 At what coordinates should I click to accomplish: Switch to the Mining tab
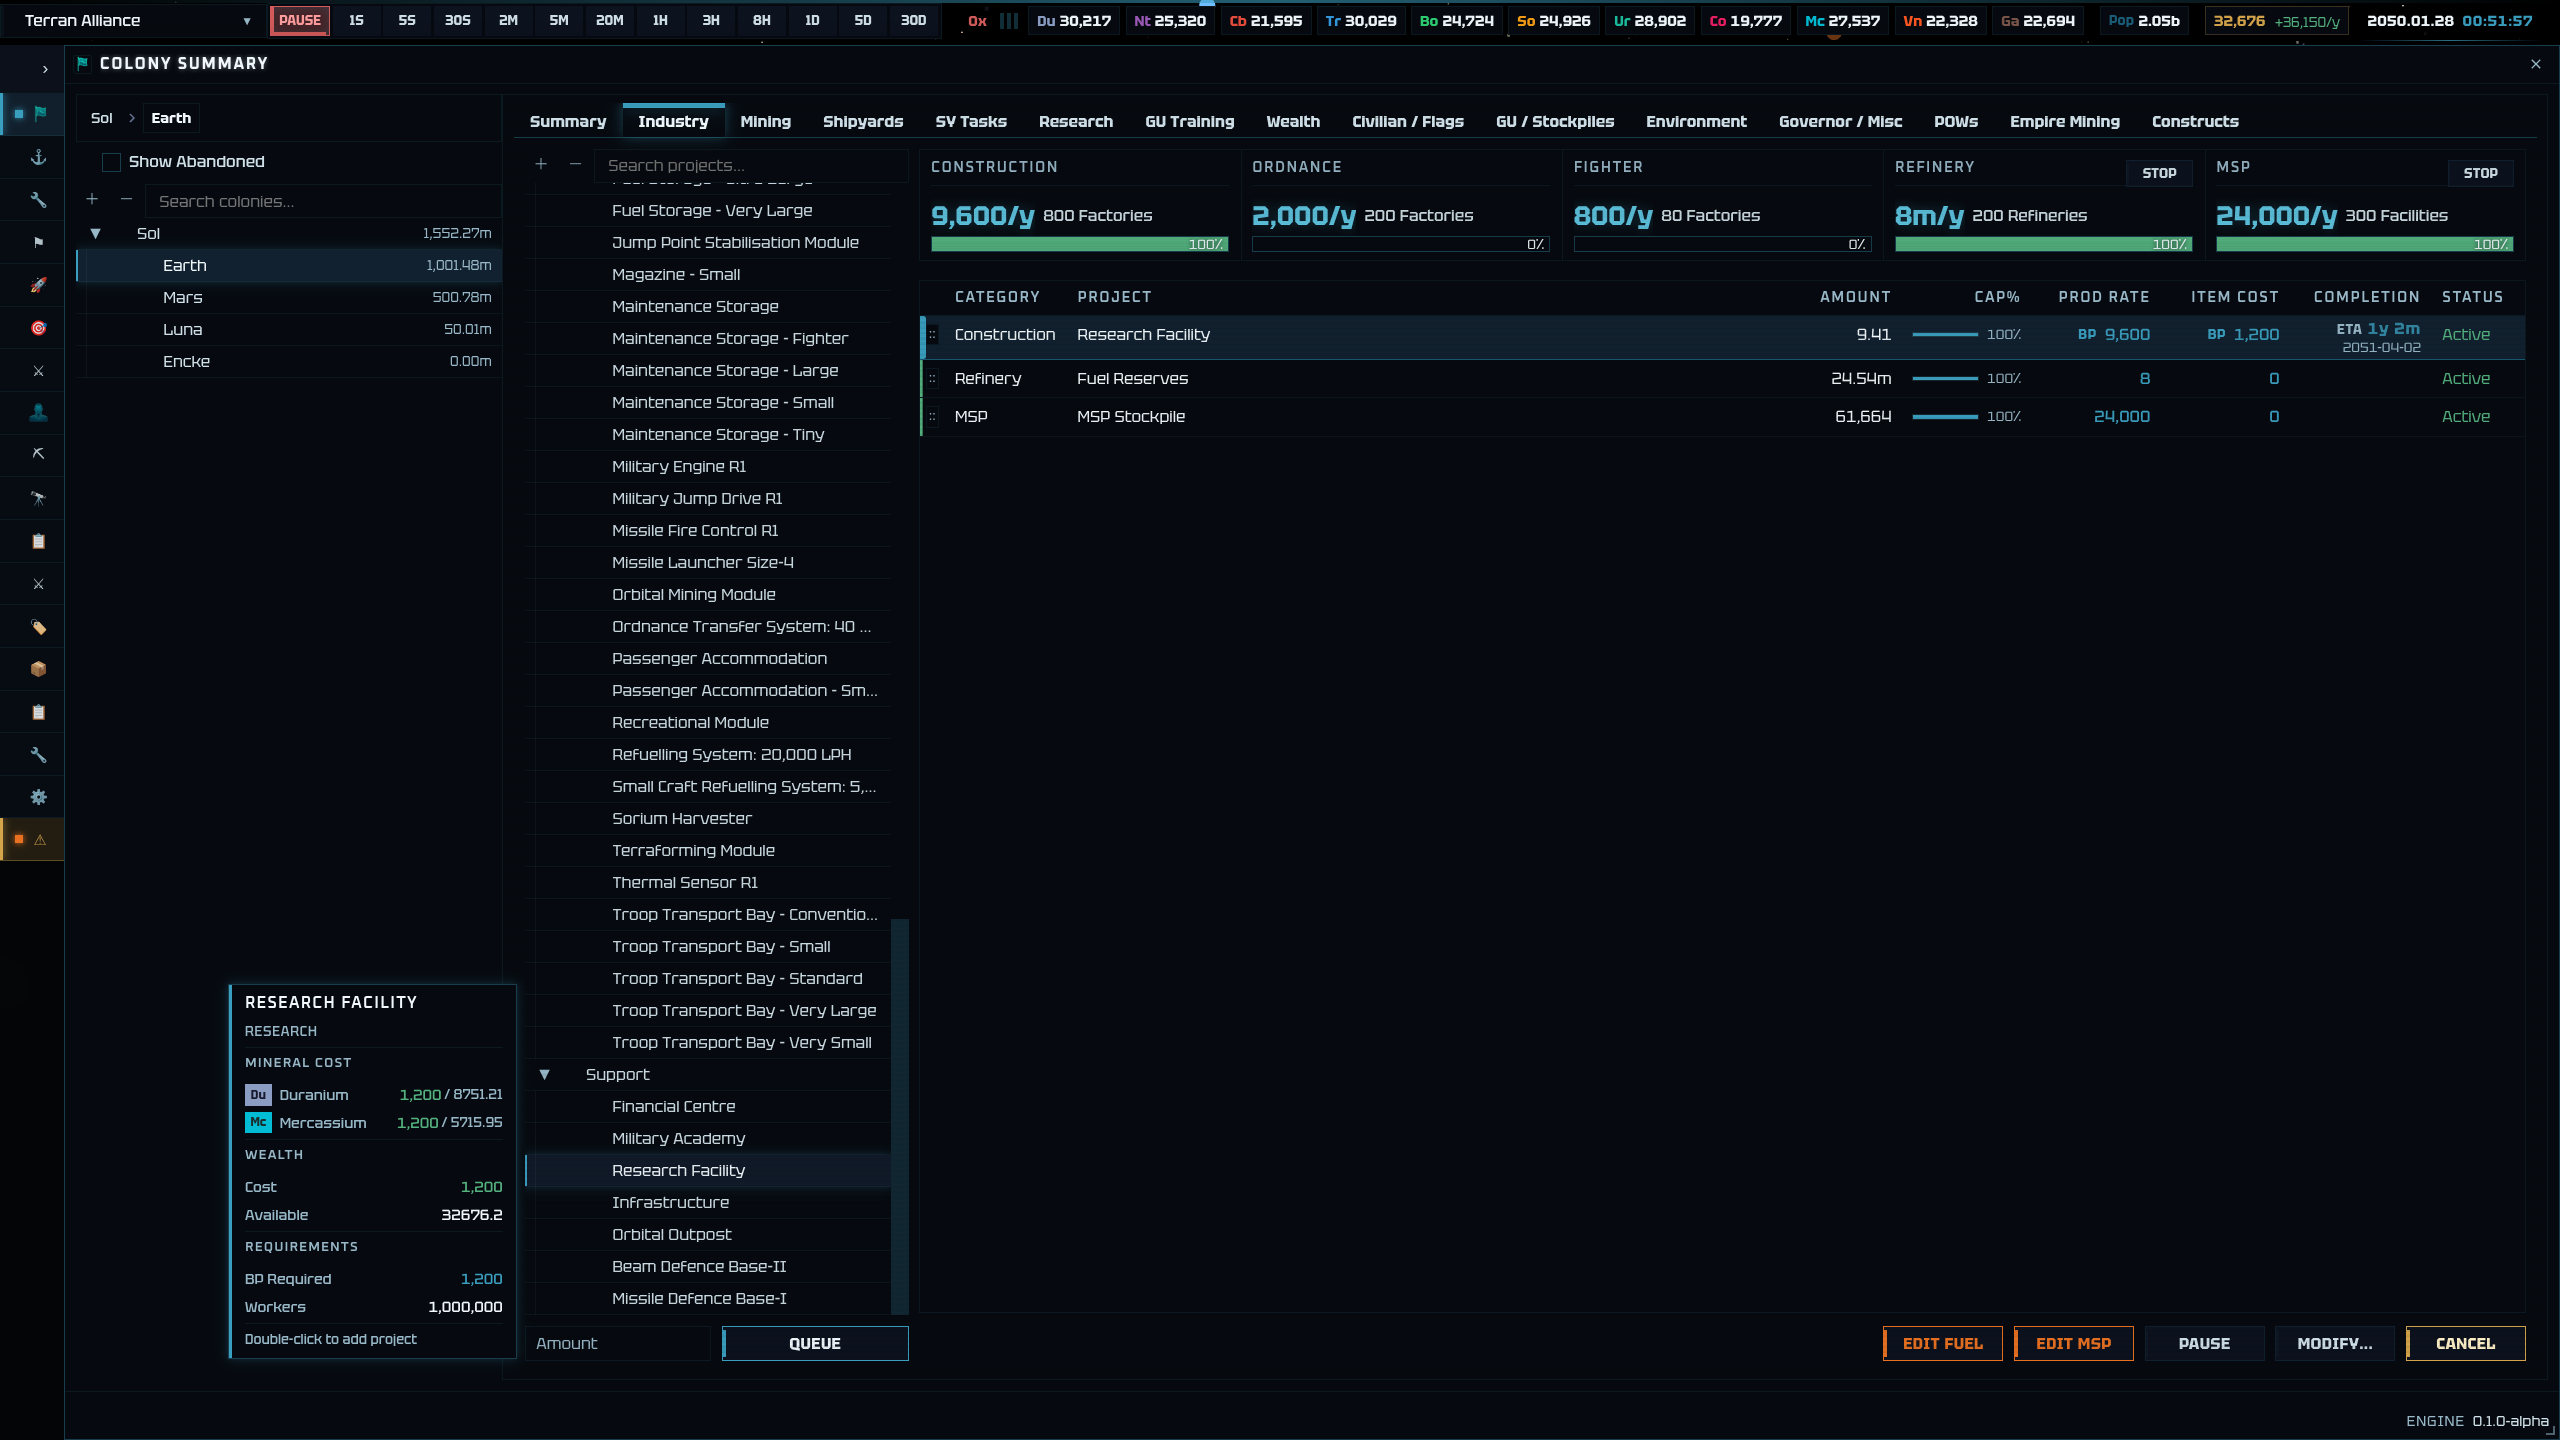tap(765, 122)
